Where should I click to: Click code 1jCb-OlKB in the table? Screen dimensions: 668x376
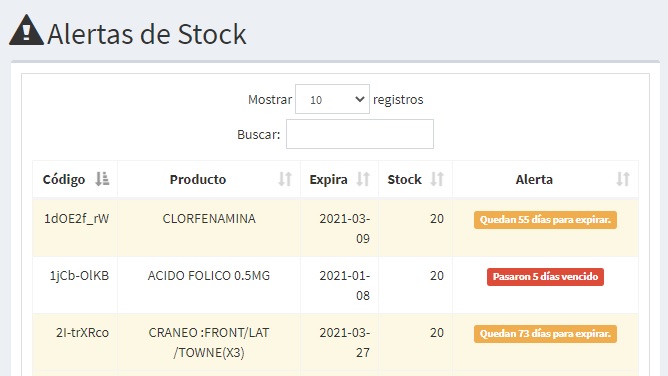79,276
